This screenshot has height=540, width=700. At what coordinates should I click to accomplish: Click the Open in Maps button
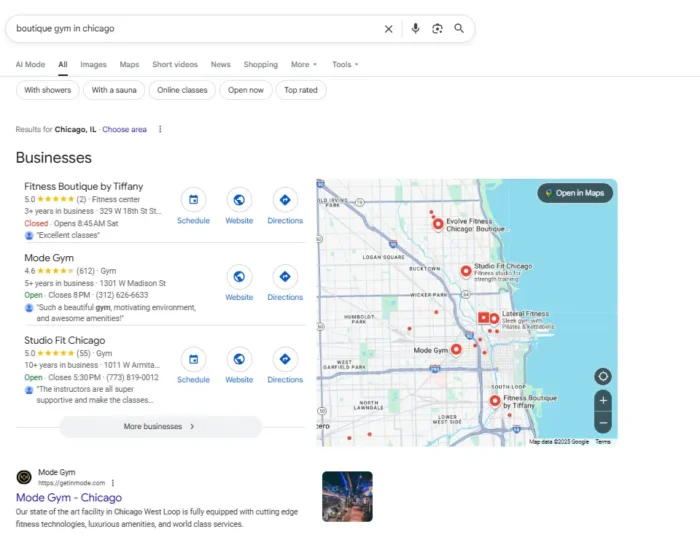click(575, 193)
